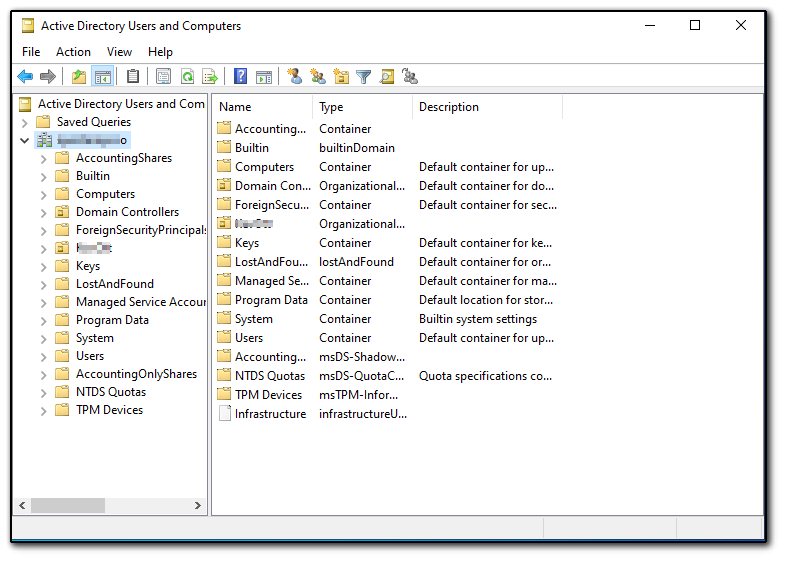Select AccountingOnlyShares in the tree
The image size is (785, 561).
coord(136,374)
